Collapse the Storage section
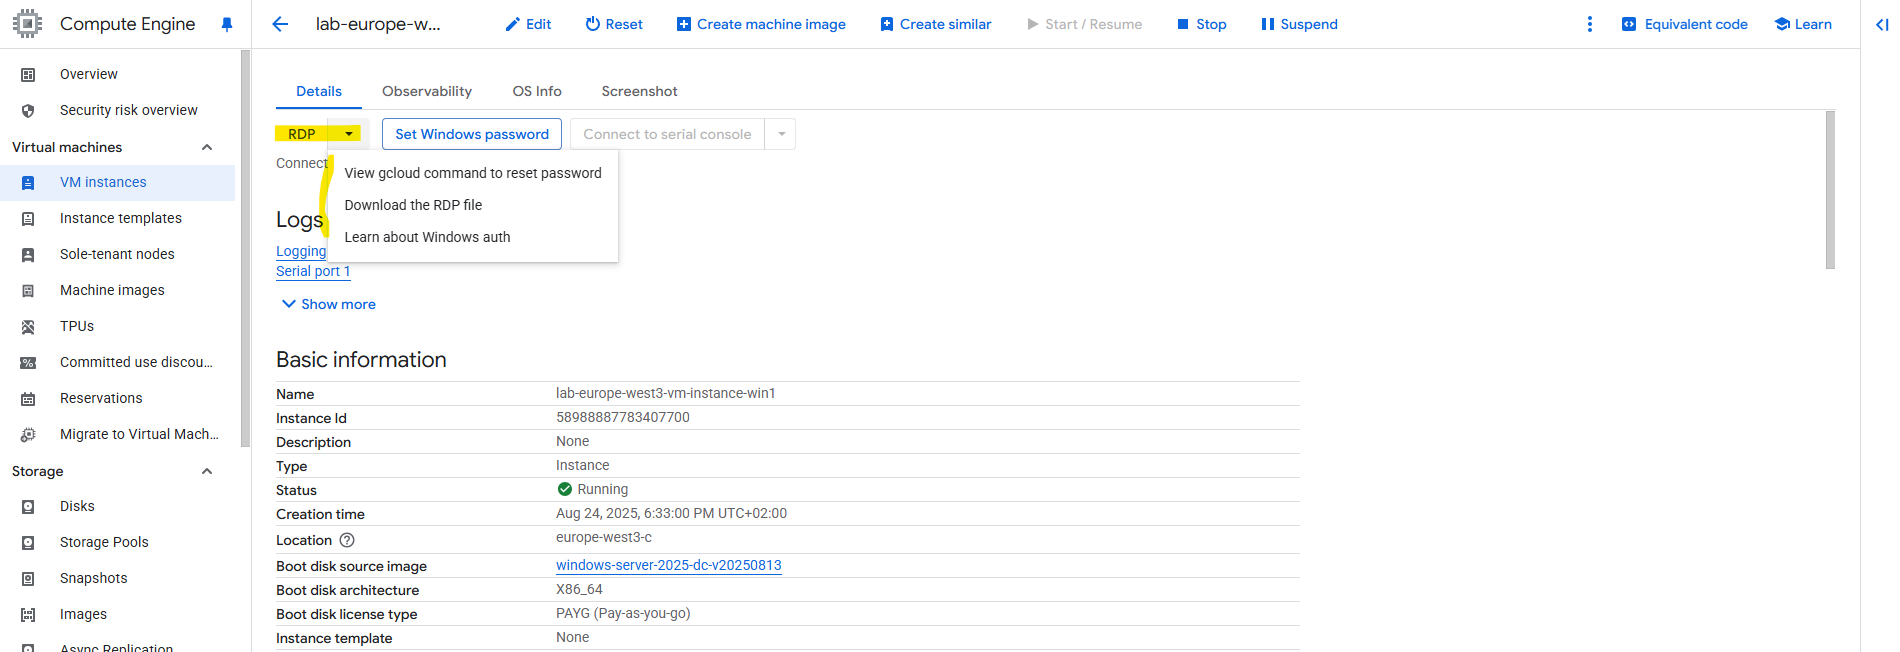The height and width of the screenshot is (652, 1900). coord(207,471)
